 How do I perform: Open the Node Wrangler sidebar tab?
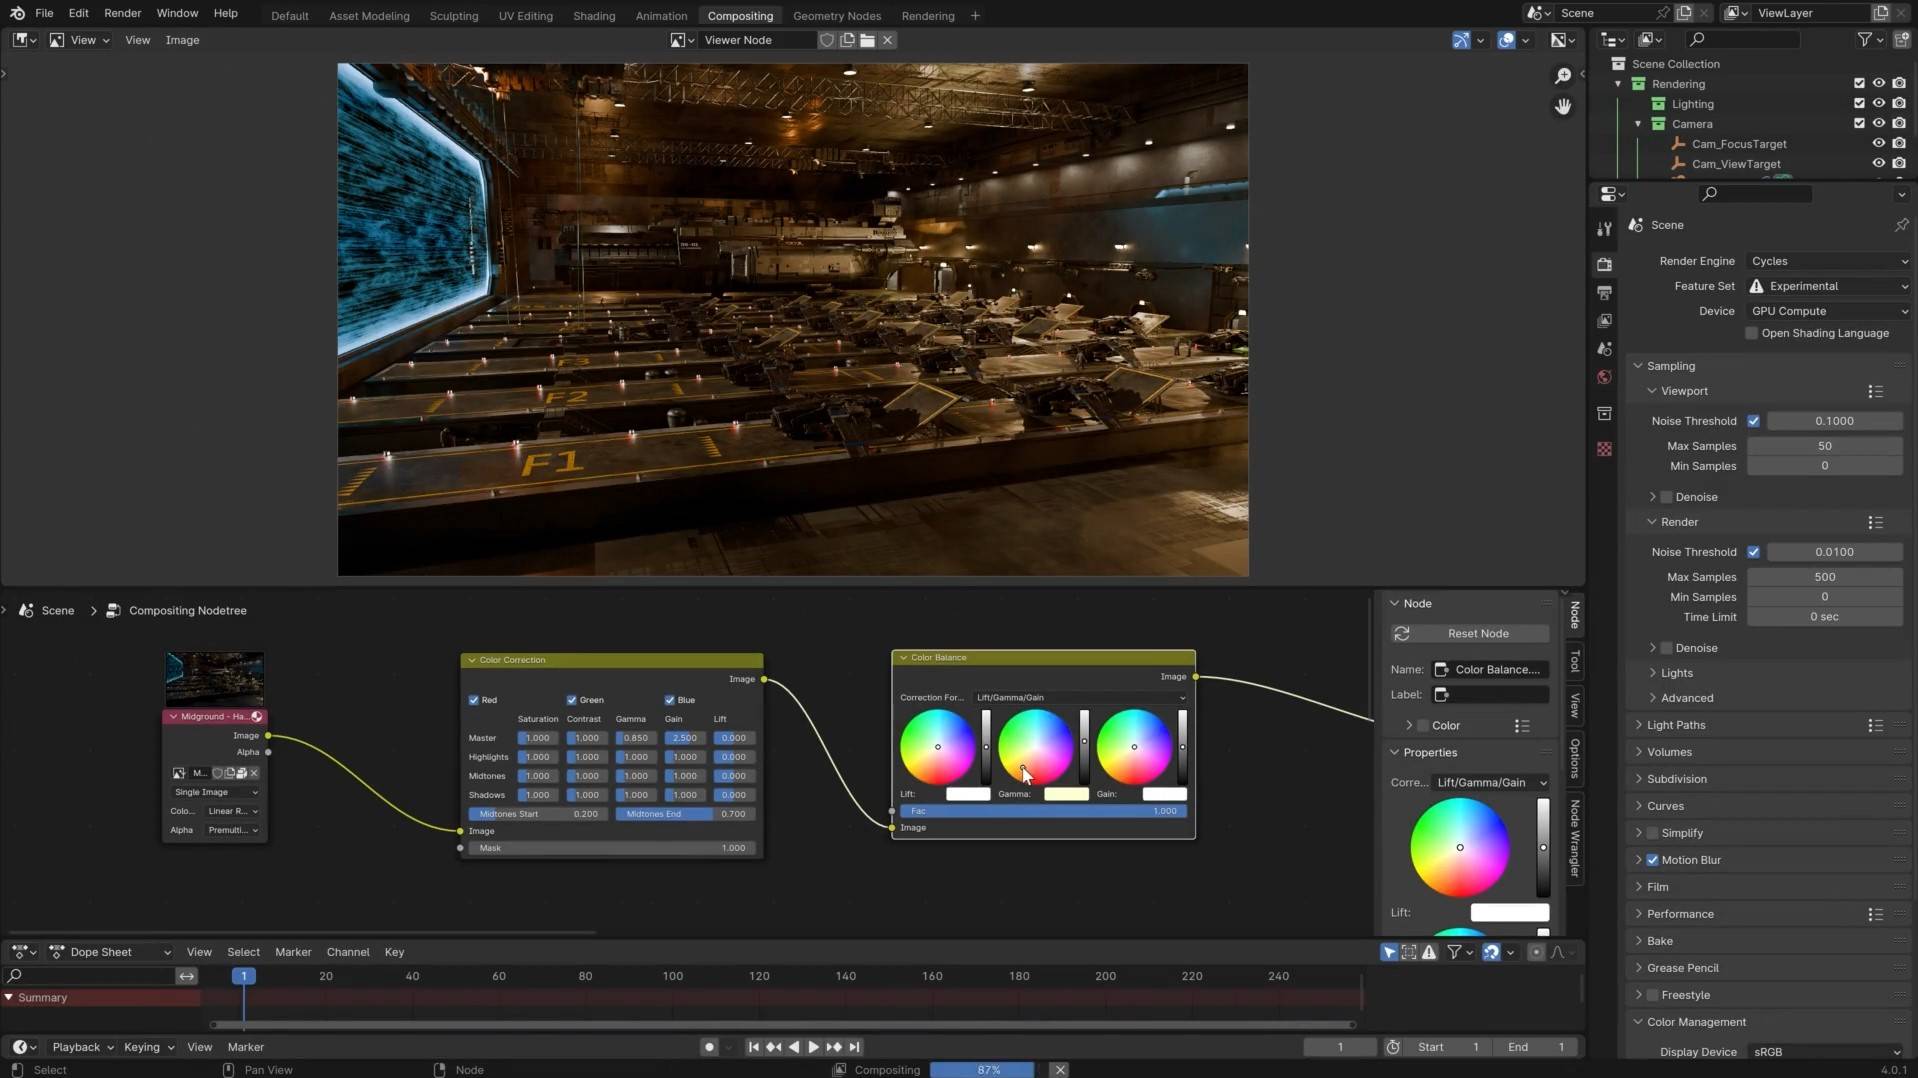[1575, 838]
